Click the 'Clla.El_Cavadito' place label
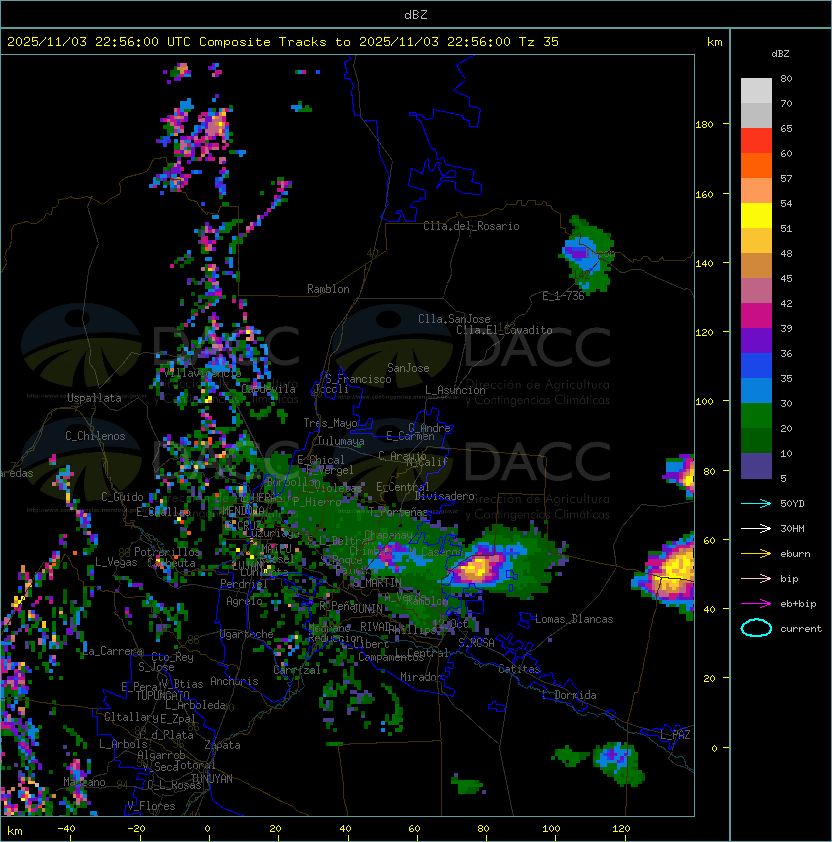 504,330
